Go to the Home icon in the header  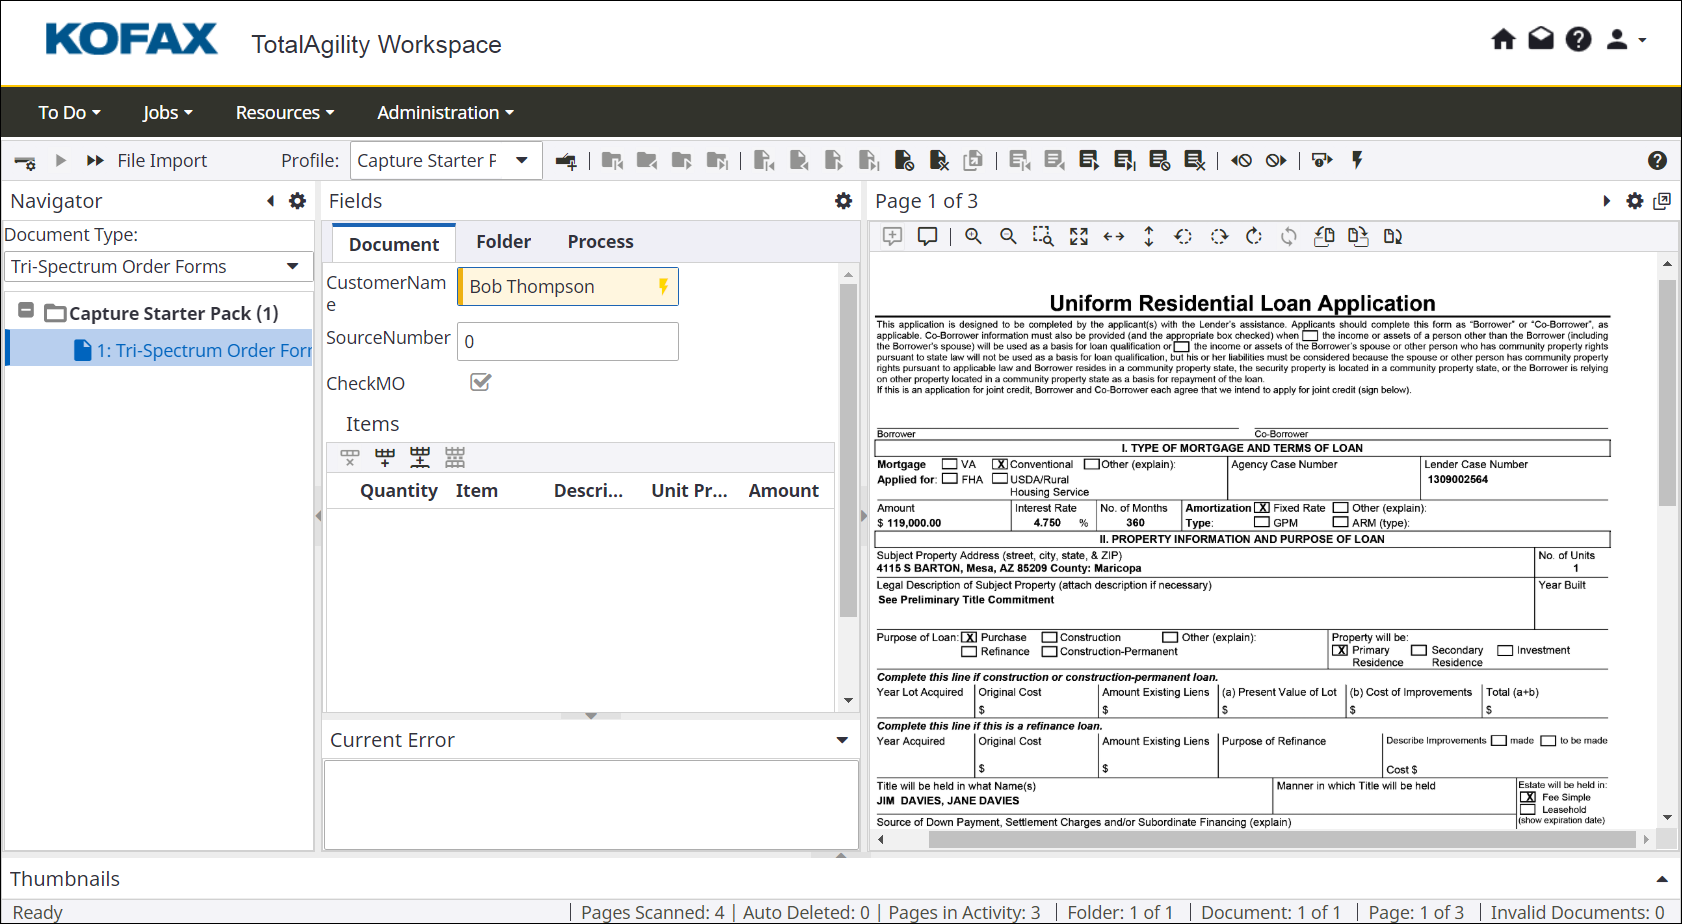[x=1503, y=38]
